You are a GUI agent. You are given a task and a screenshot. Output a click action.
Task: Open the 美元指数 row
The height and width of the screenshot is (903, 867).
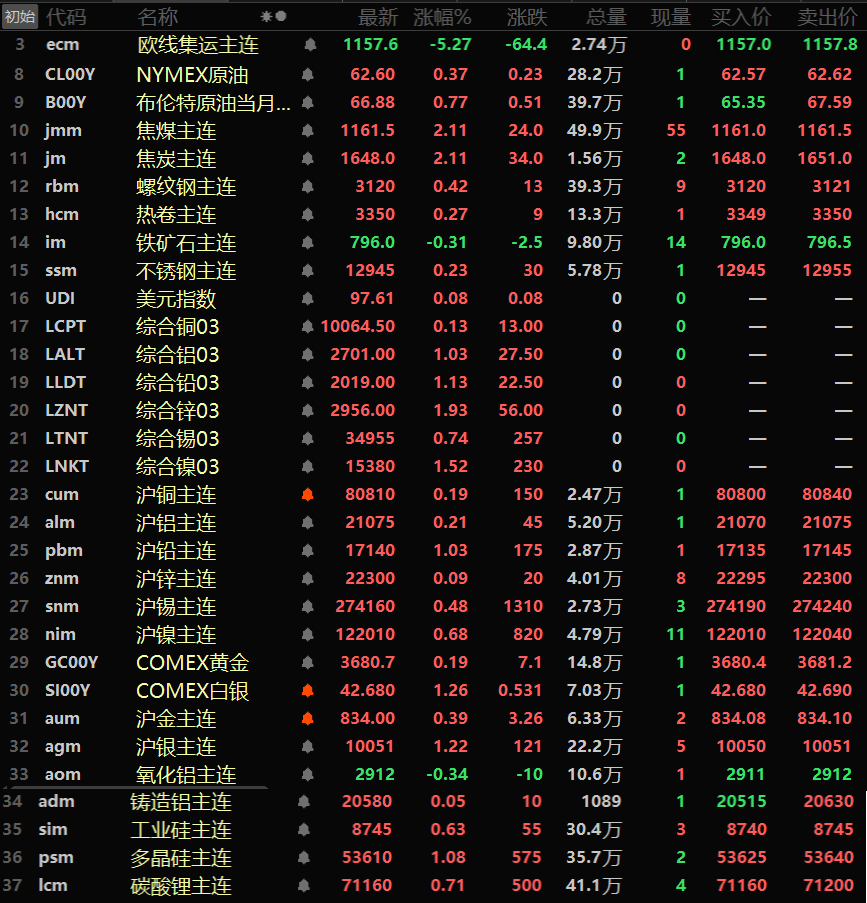176,299
